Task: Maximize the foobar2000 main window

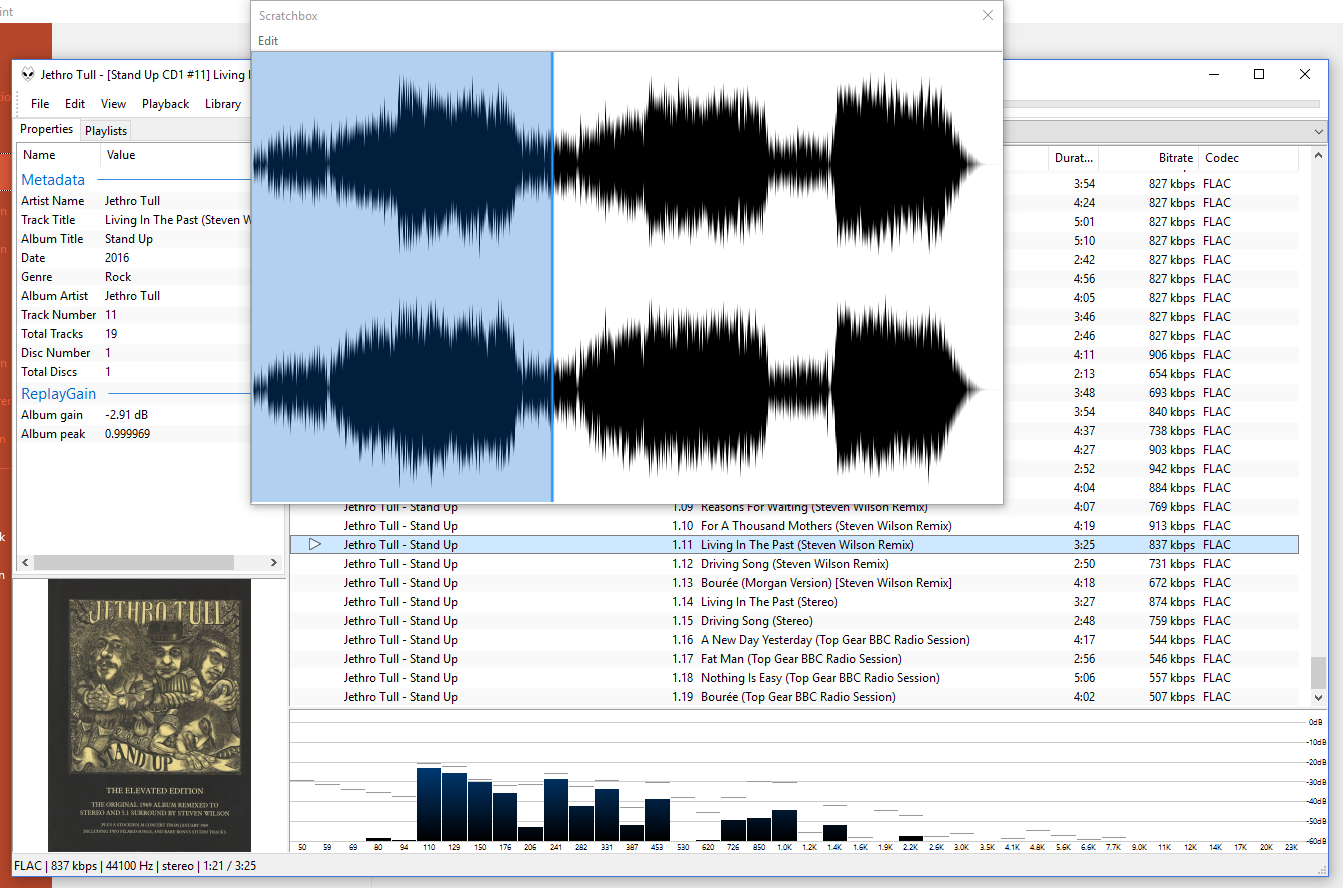Action: point(1259,74)
